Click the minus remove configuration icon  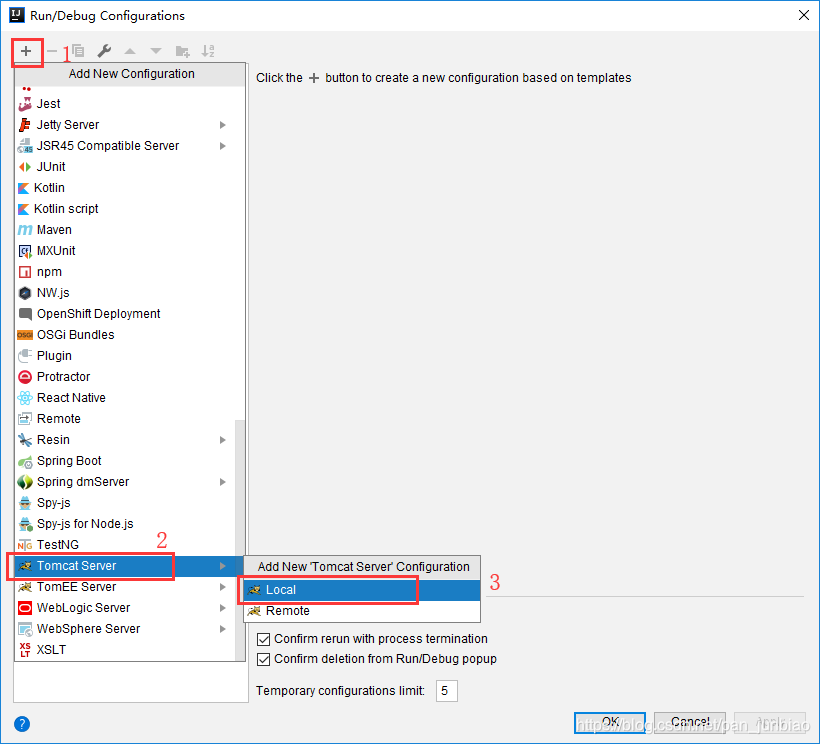click(x=52, y=51)
